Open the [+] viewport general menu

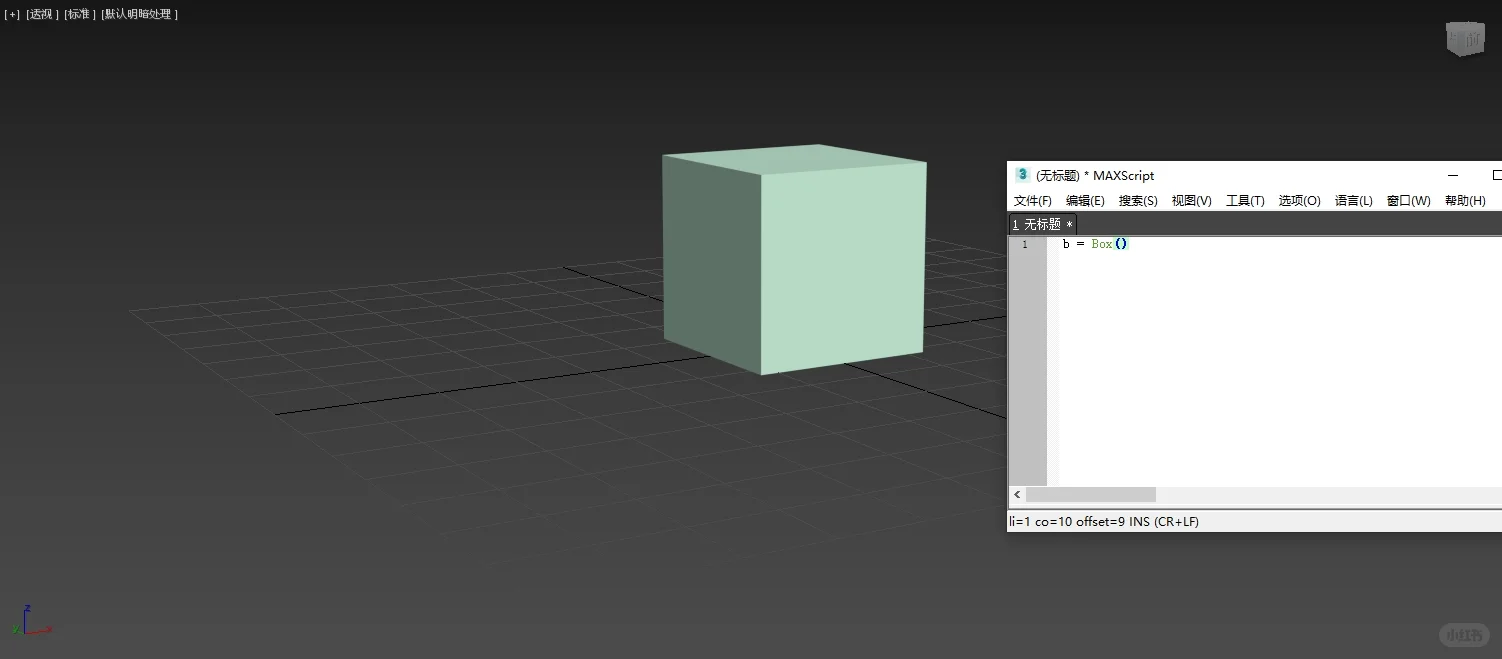pyautogui.click(x=11, y=13)
